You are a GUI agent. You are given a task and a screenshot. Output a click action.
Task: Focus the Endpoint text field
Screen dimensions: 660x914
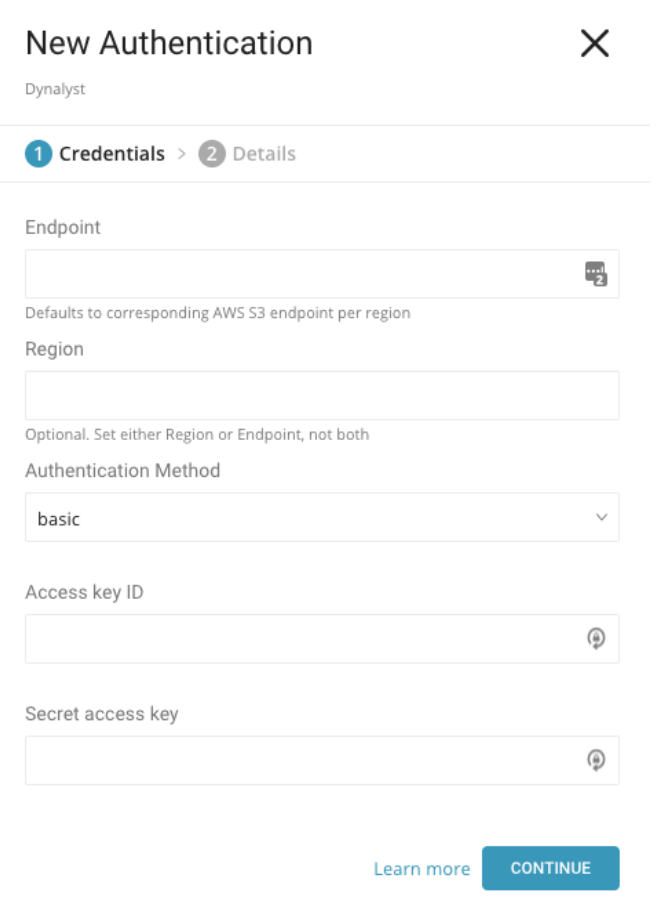click(300, 274)
